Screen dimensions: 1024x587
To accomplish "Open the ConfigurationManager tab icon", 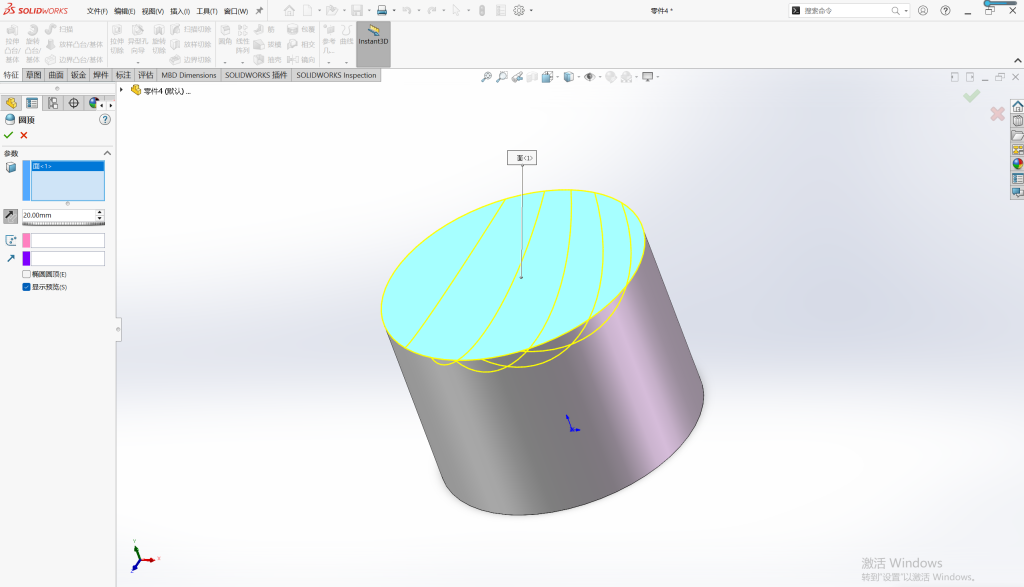I will [53, 103].
